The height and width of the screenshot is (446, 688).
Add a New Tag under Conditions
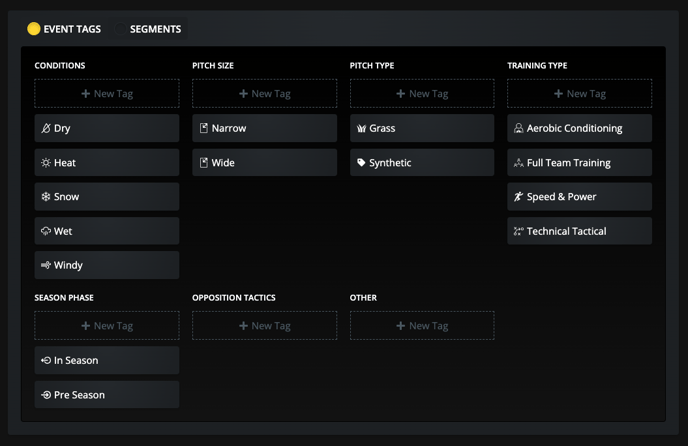(x=107, y=94)
